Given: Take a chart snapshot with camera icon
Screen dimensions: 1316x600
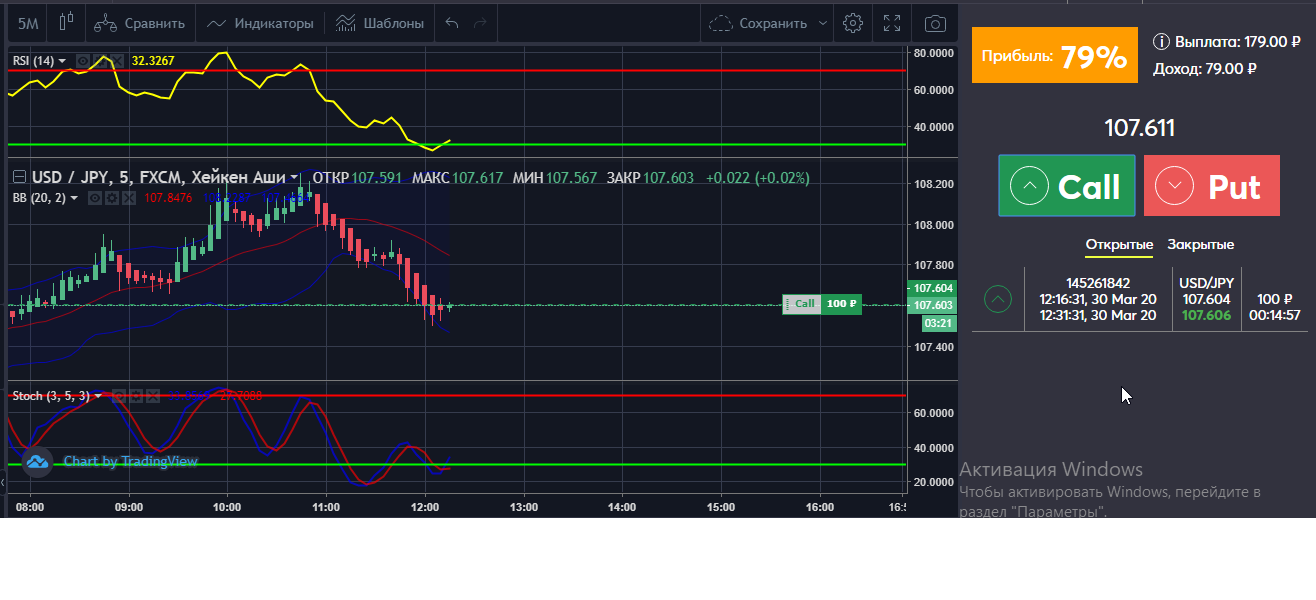Looking at the screenshot, I should pos(935,23).
